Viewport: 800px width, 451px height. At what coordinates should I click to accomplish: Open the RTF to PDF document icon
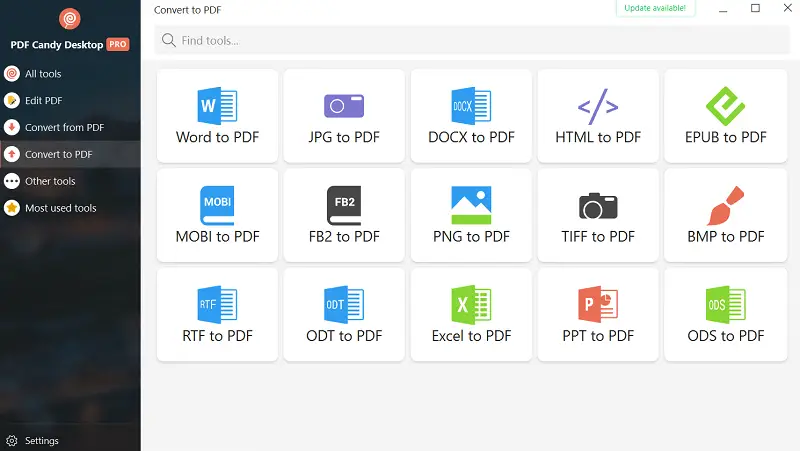click(217, 305)
